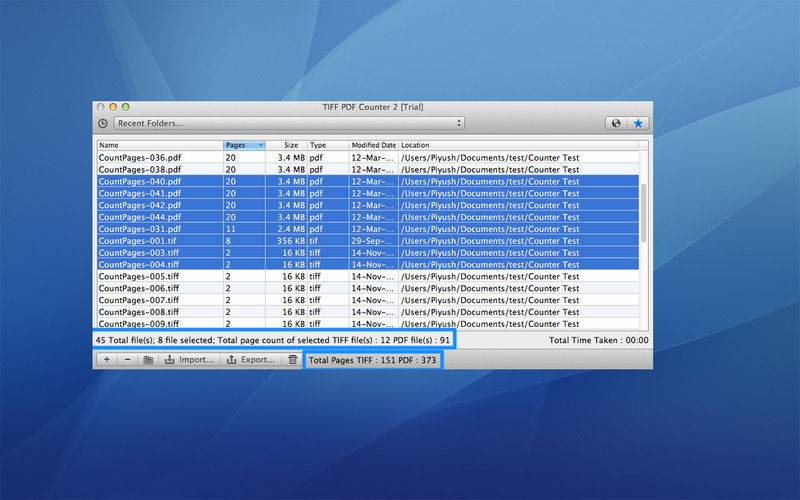Select the CountPages-042.pdf row

[x=368, y=205]
